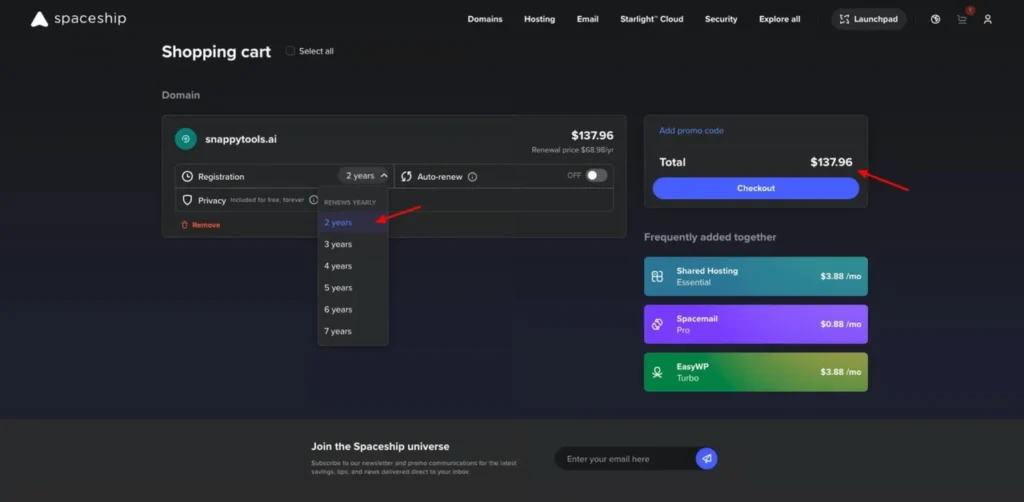Select 3 years from registration list
Screen dimensions: 1024x502
coord(338,244)
